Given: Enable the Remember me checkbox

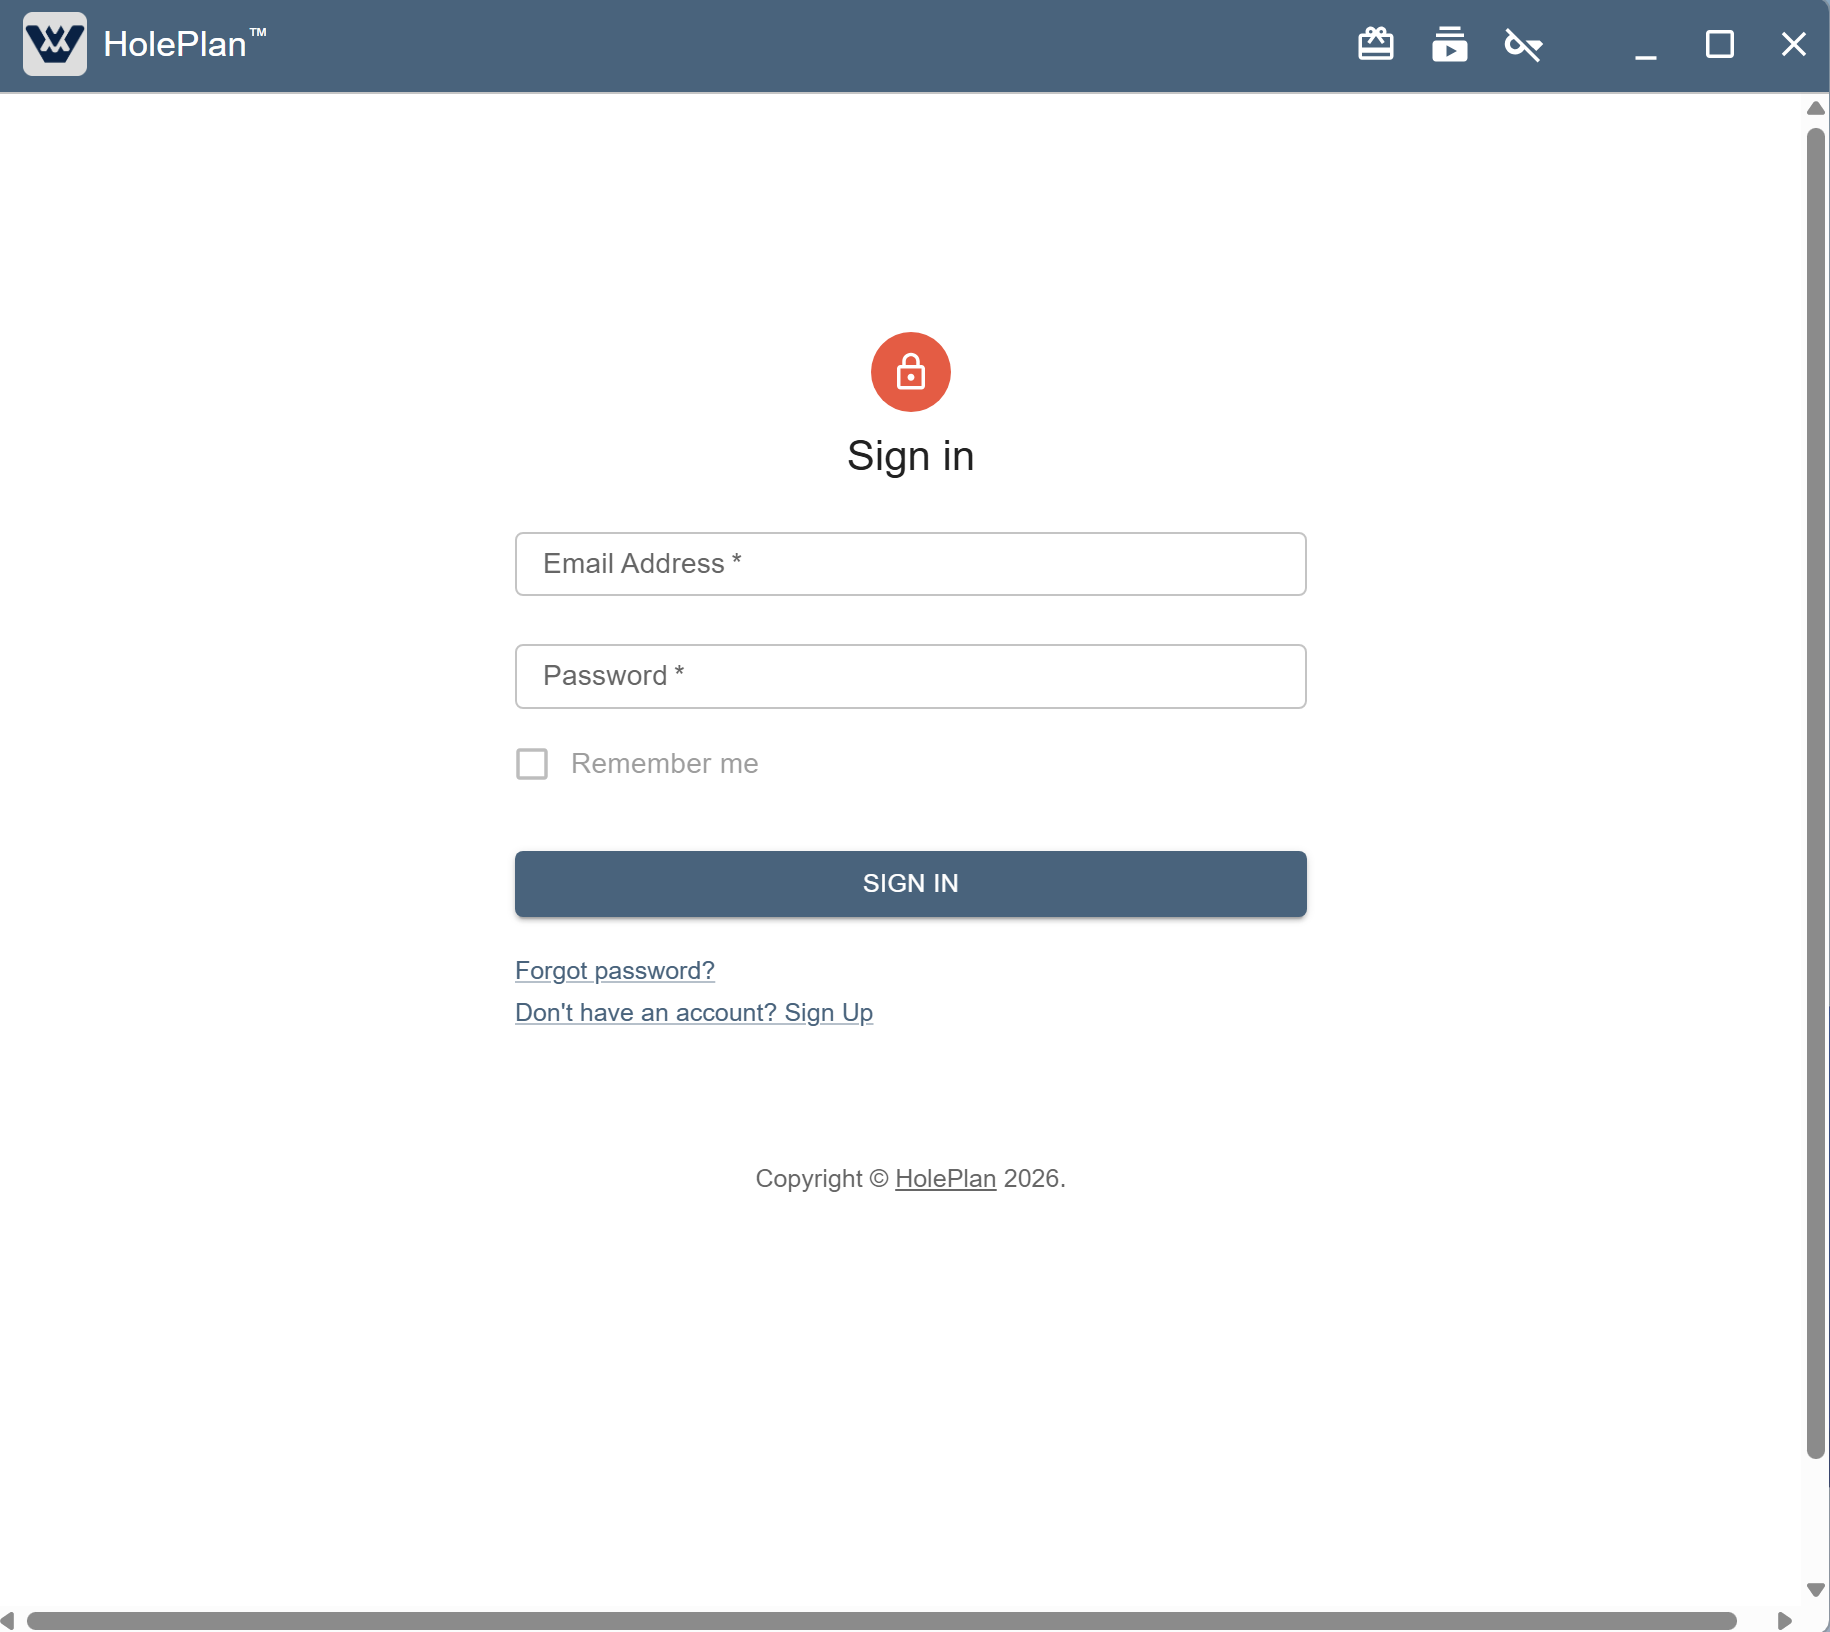Looking at the screenshot, I should click(532, 764).
